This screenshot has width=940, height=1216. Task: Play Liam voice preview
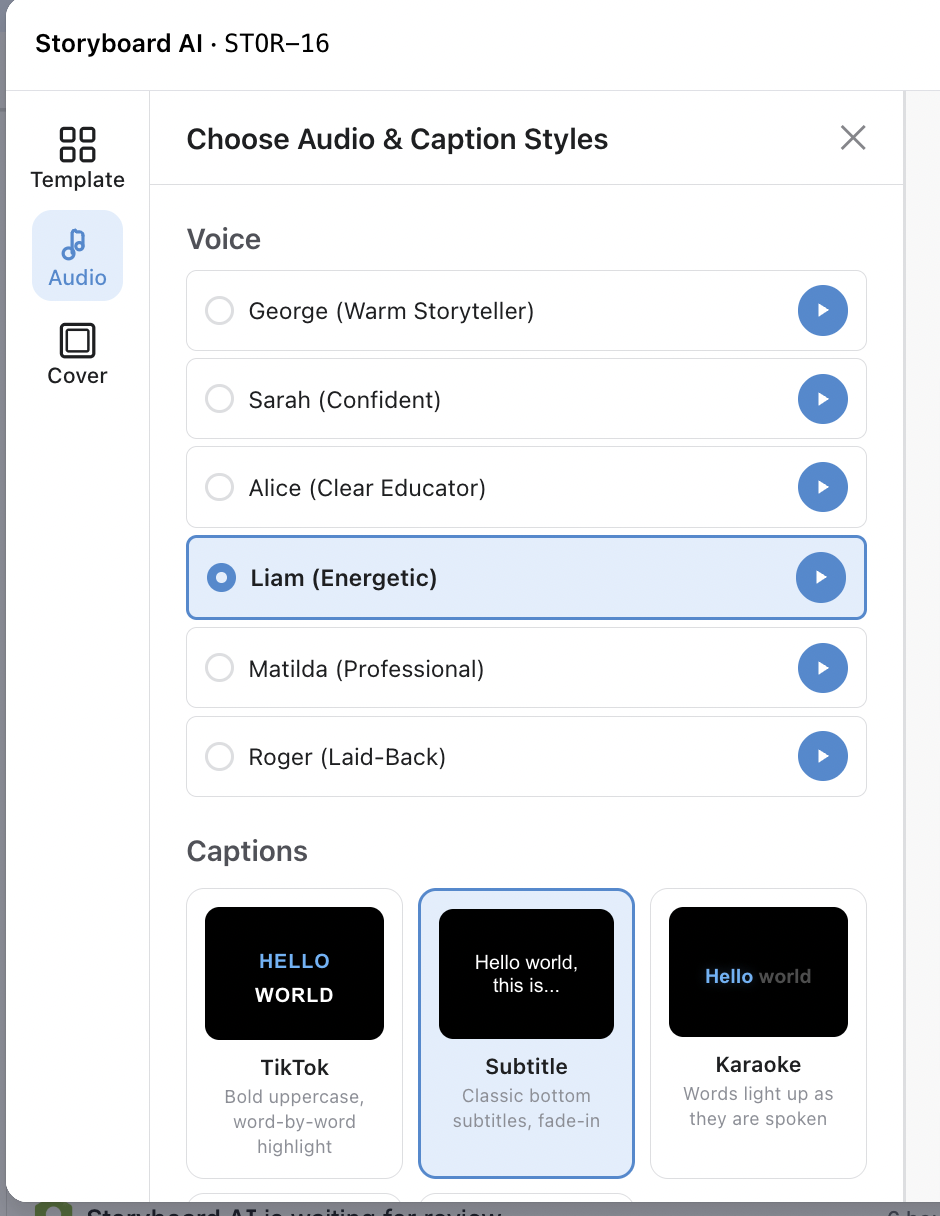(x=821, y=577)
